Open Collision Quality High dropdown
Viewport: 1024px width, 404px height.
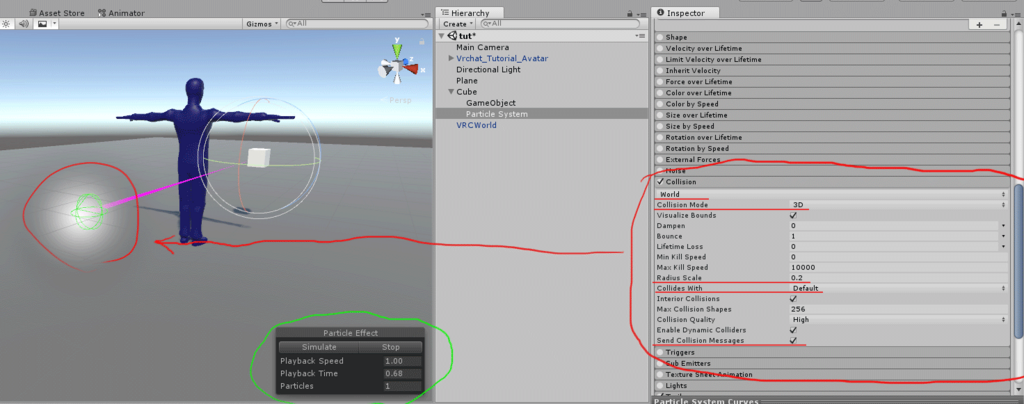898,320
